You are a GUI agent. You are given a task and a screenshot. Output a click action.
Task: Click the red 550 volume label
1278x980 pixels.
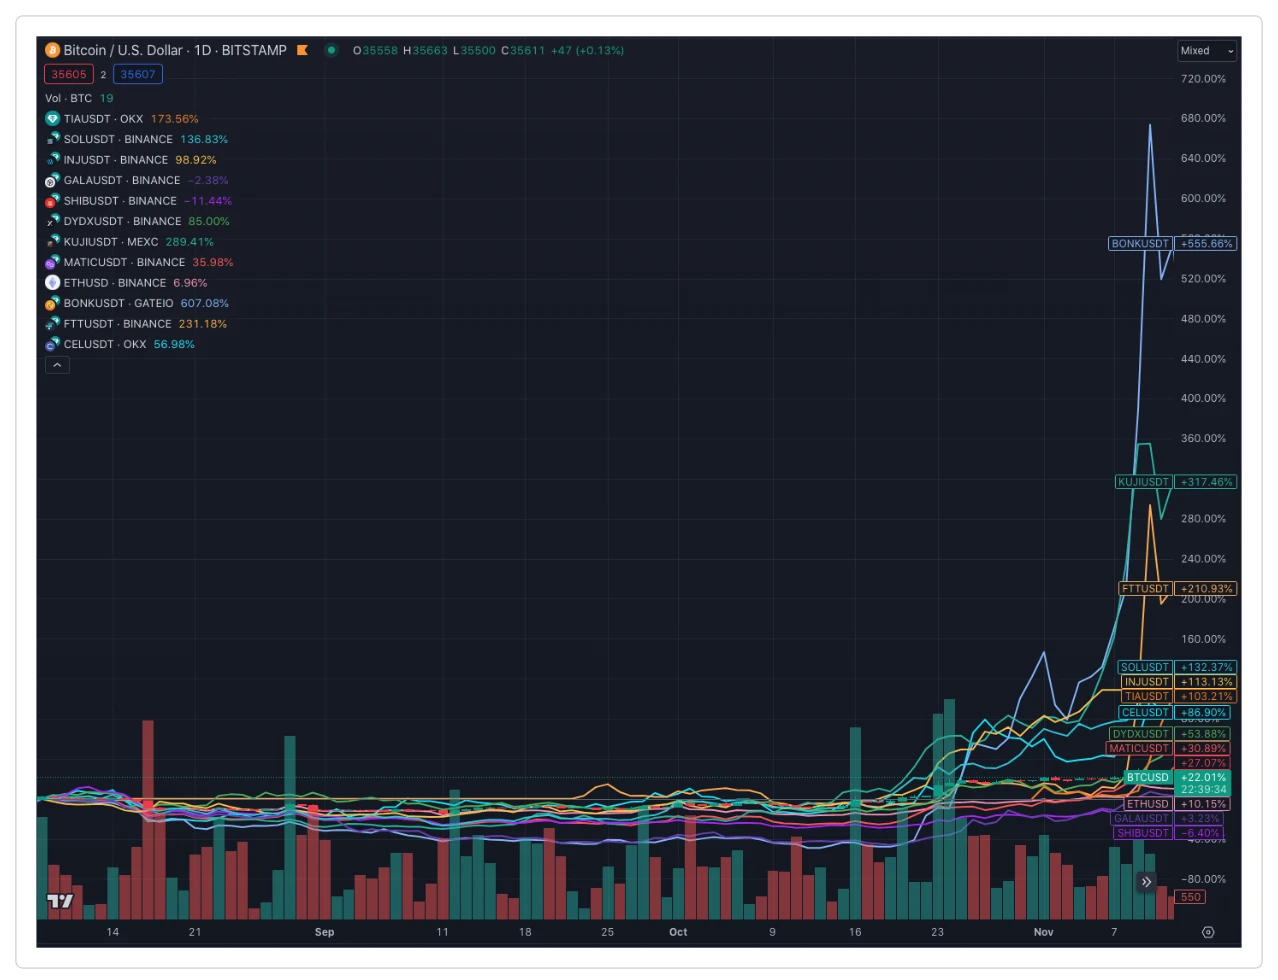1190,897
